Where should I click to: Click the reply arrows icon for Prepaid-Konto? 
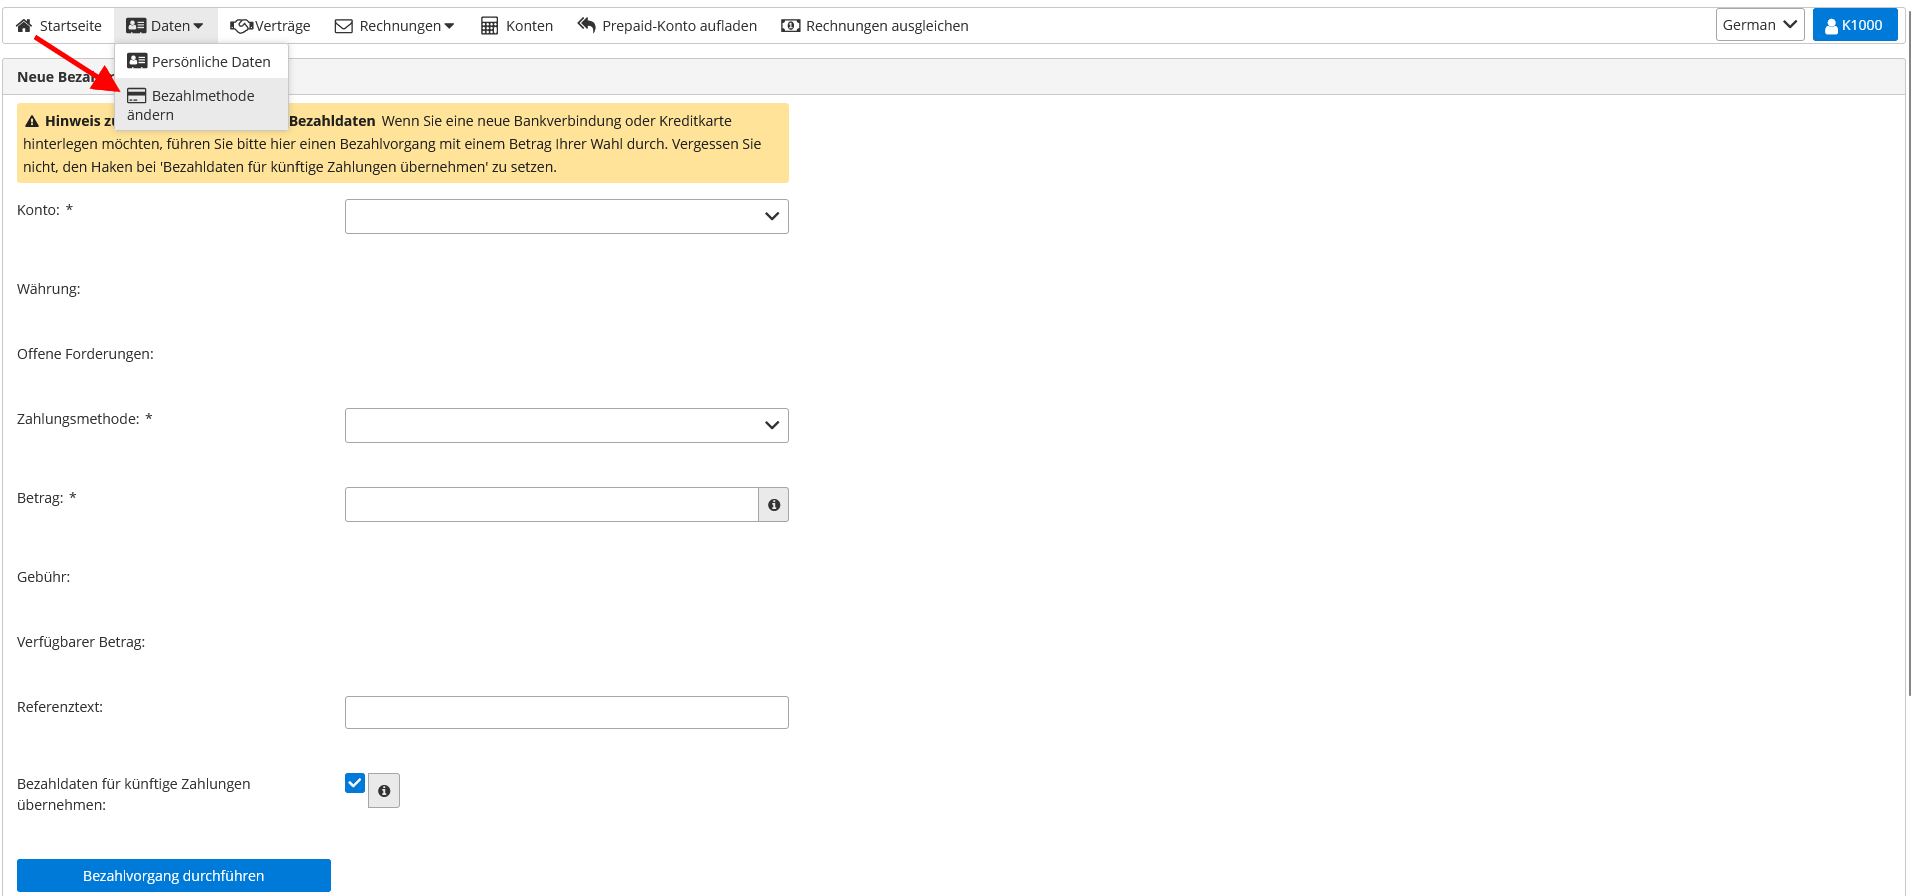click(587, 25)
